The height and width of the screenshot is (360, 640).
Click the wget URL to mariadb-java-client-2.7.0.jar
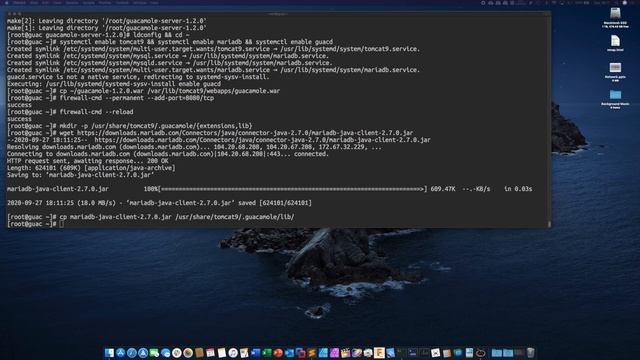click(245, 133)
